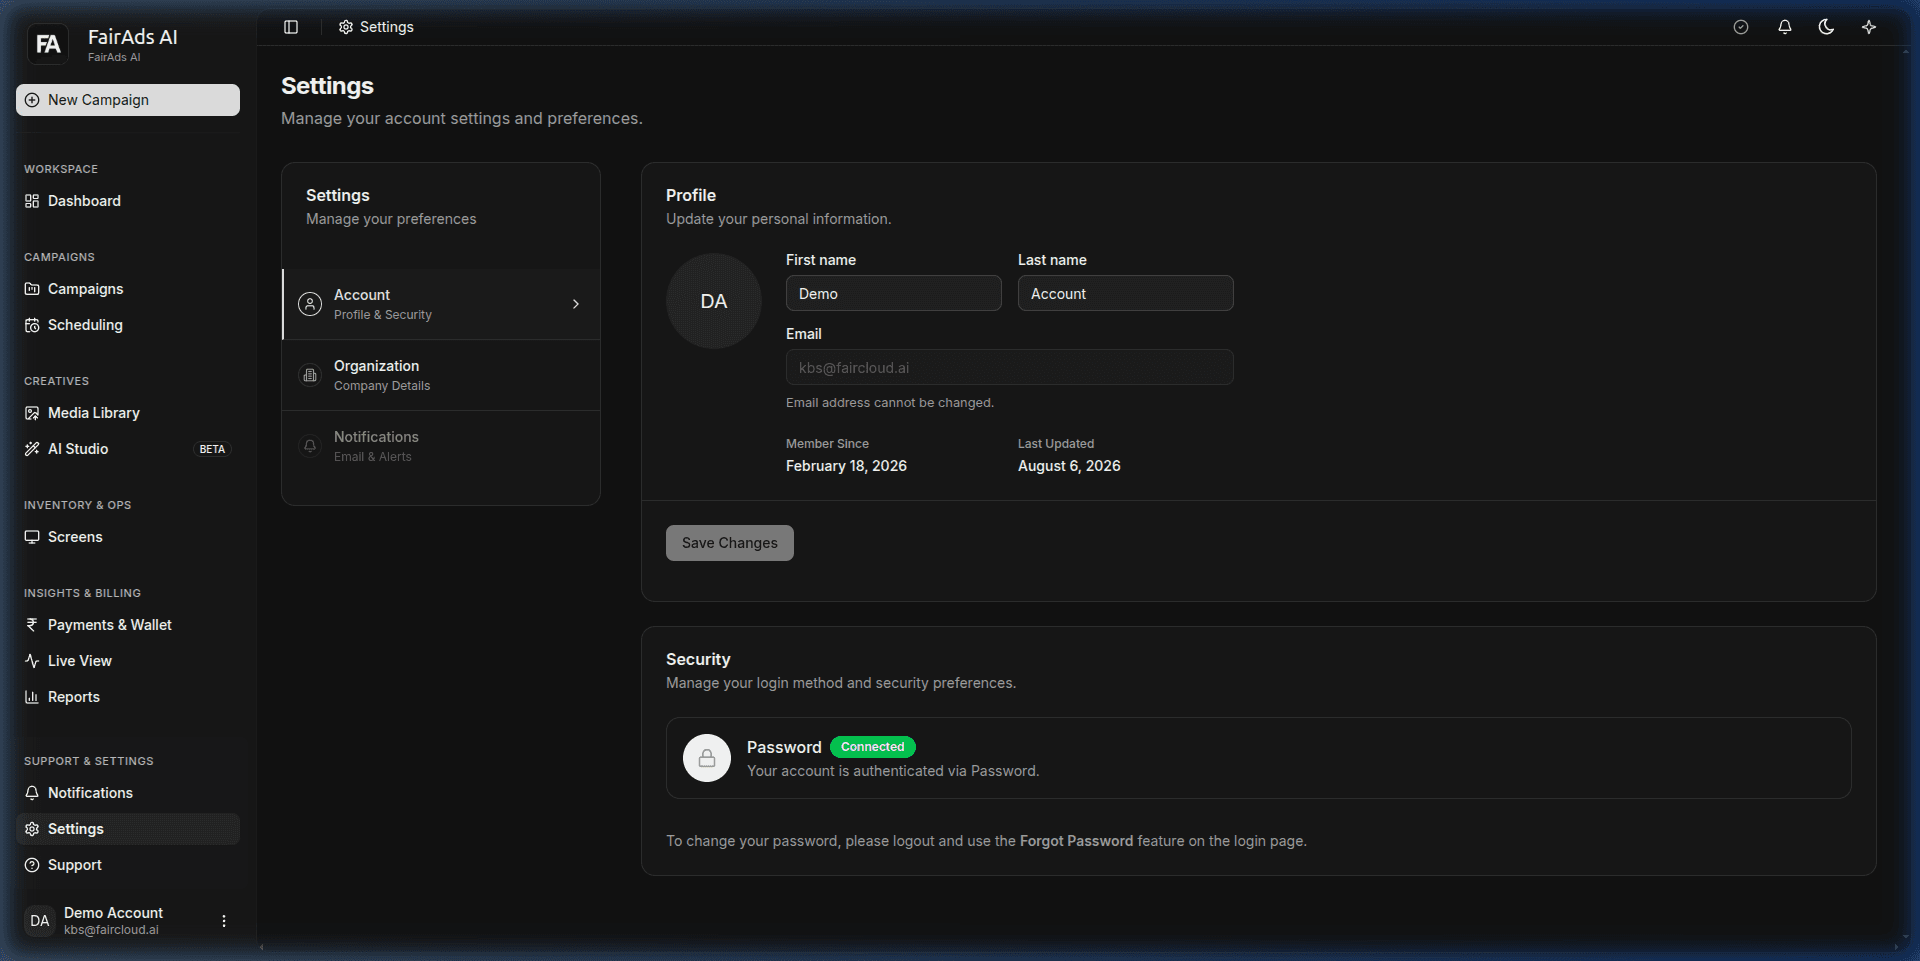Click the Connected status badge
Screen dimensions: 1920x961
pos(873,747)
